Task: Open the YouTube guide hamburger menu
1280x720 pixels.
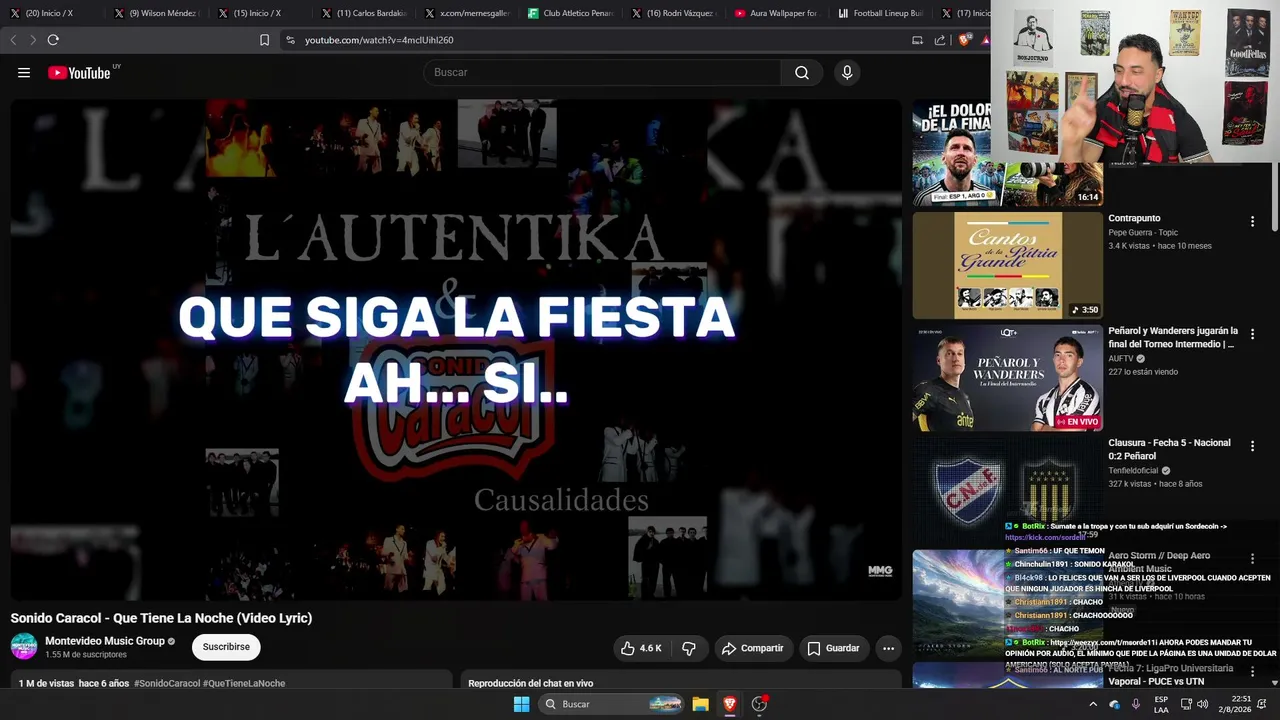Action: [x=24, y=72]
